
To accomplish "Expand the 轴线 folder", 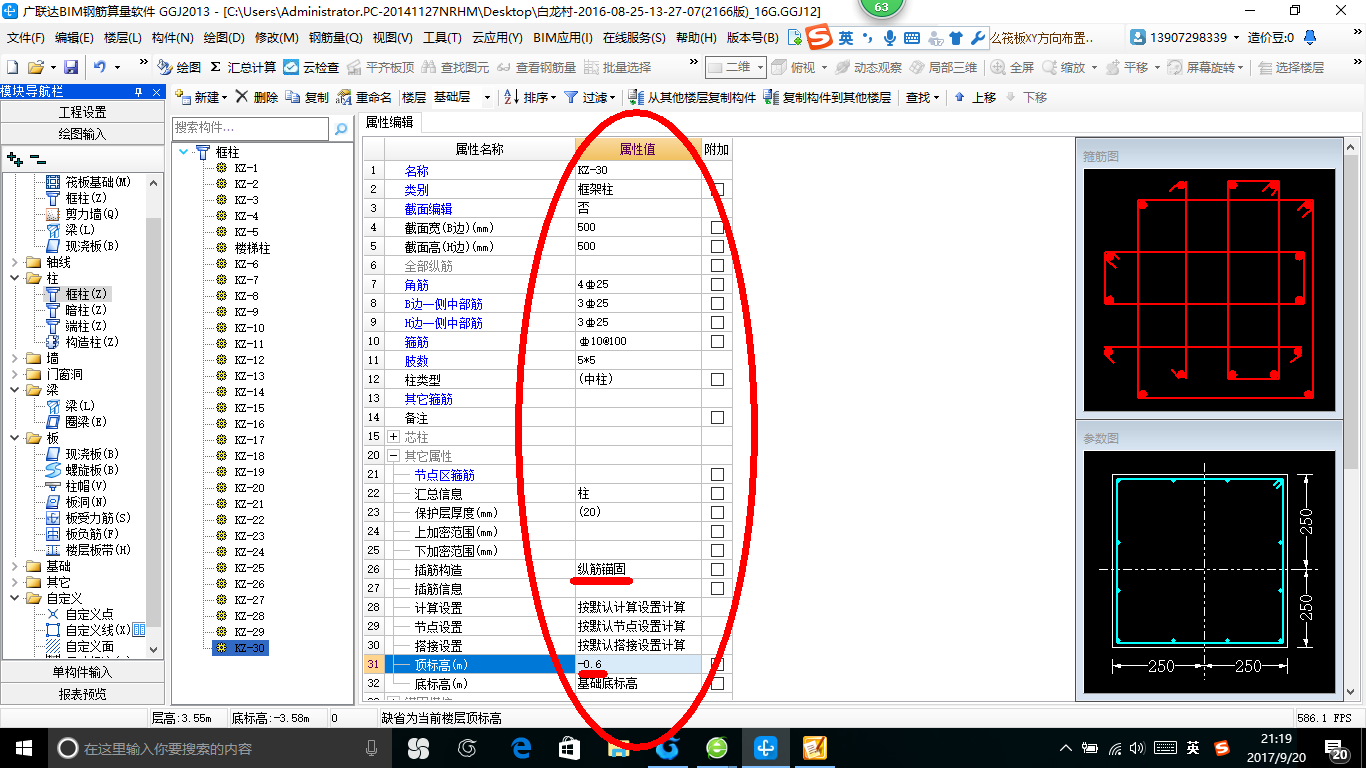I will (14, 262).
